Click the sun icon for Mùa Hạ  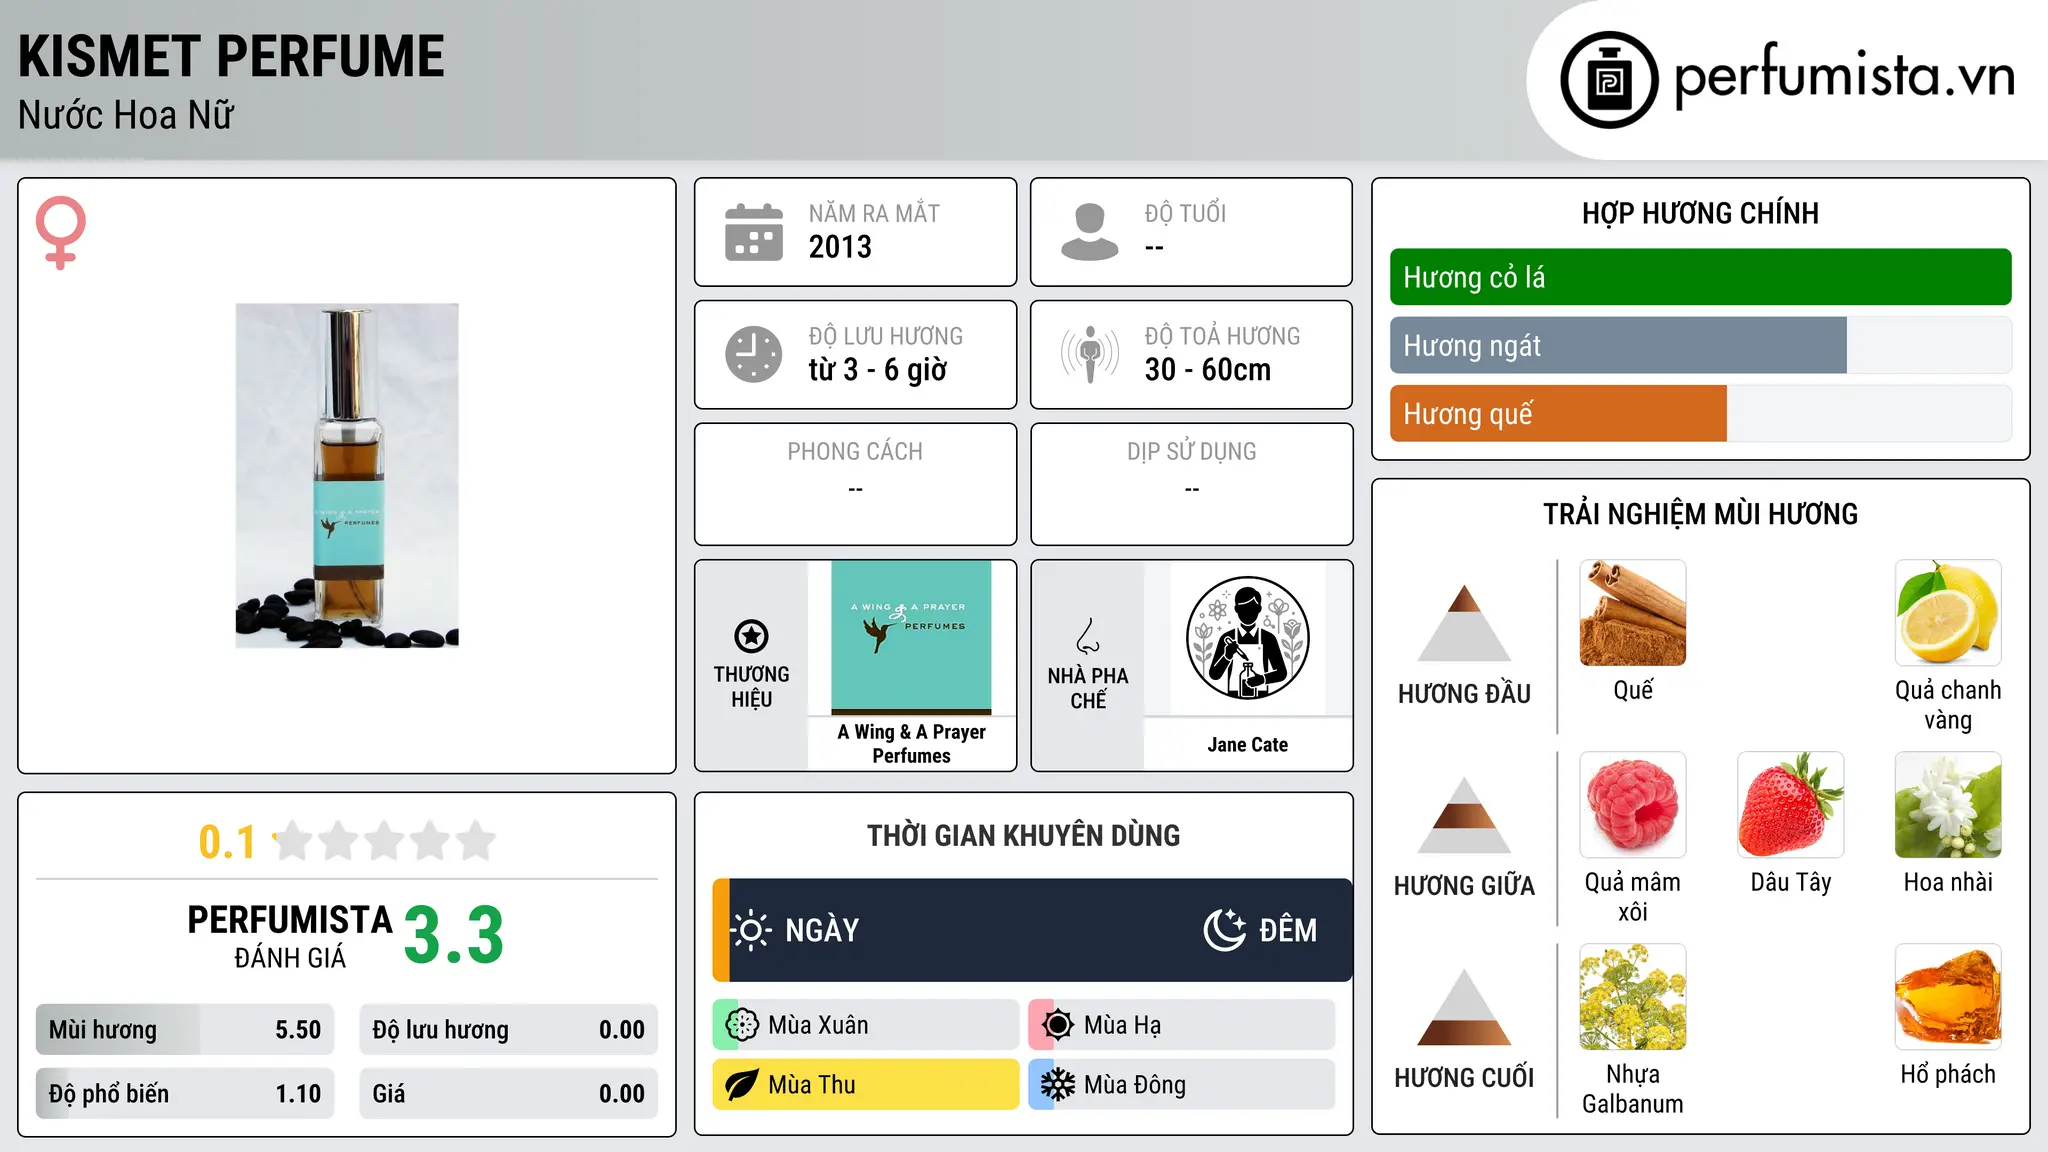[1058, 1025]
